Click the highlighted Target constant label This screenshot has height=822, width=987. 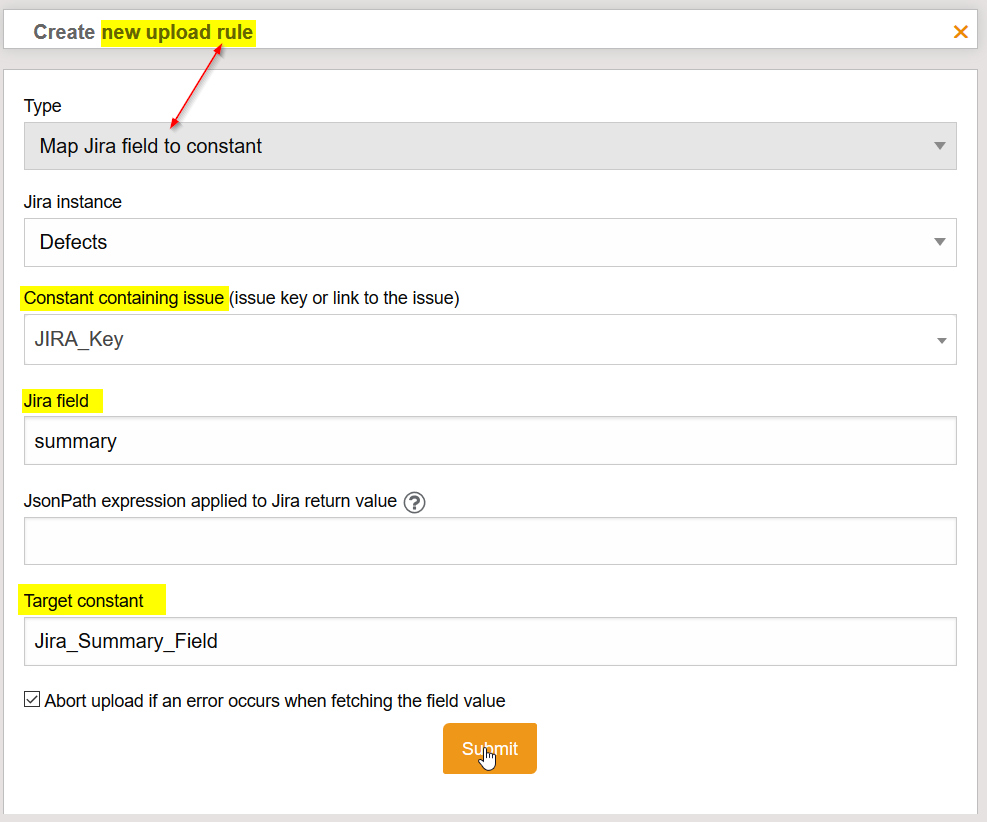(x=84, y=601)
